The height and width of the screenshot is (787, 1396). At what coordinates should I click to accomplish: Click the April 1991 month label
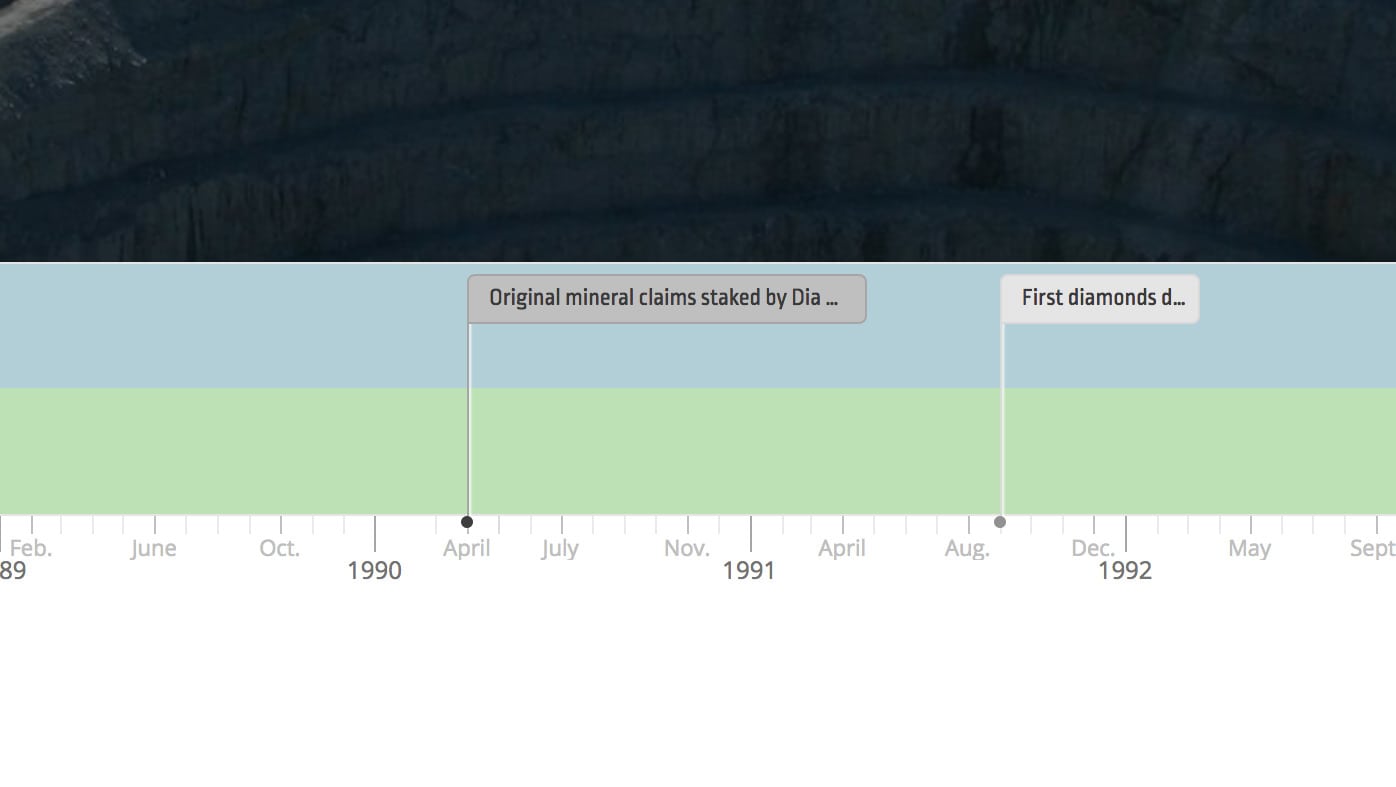click(x=842, y=548)
